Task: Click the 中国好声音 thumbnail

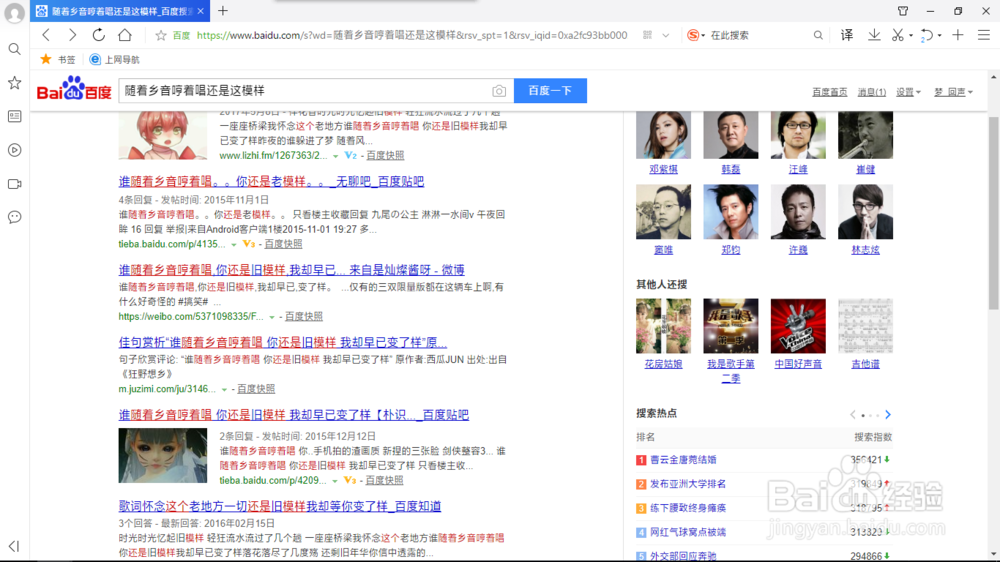Action: 798,326
